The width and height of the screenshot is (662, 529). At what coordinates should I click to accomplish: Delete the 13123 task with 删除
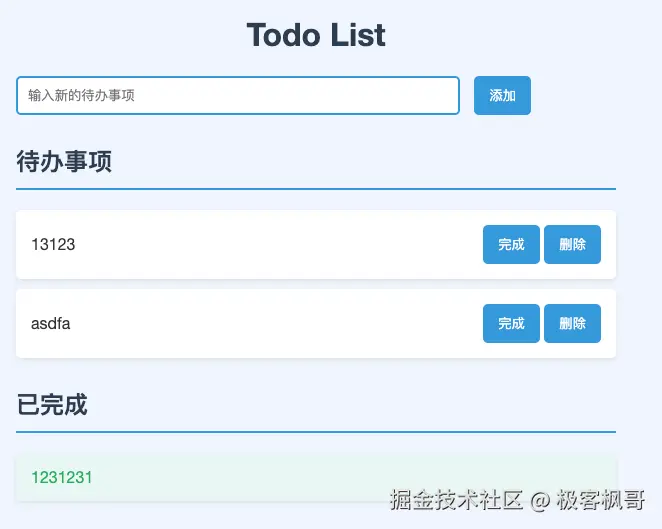tap(572, 245)
